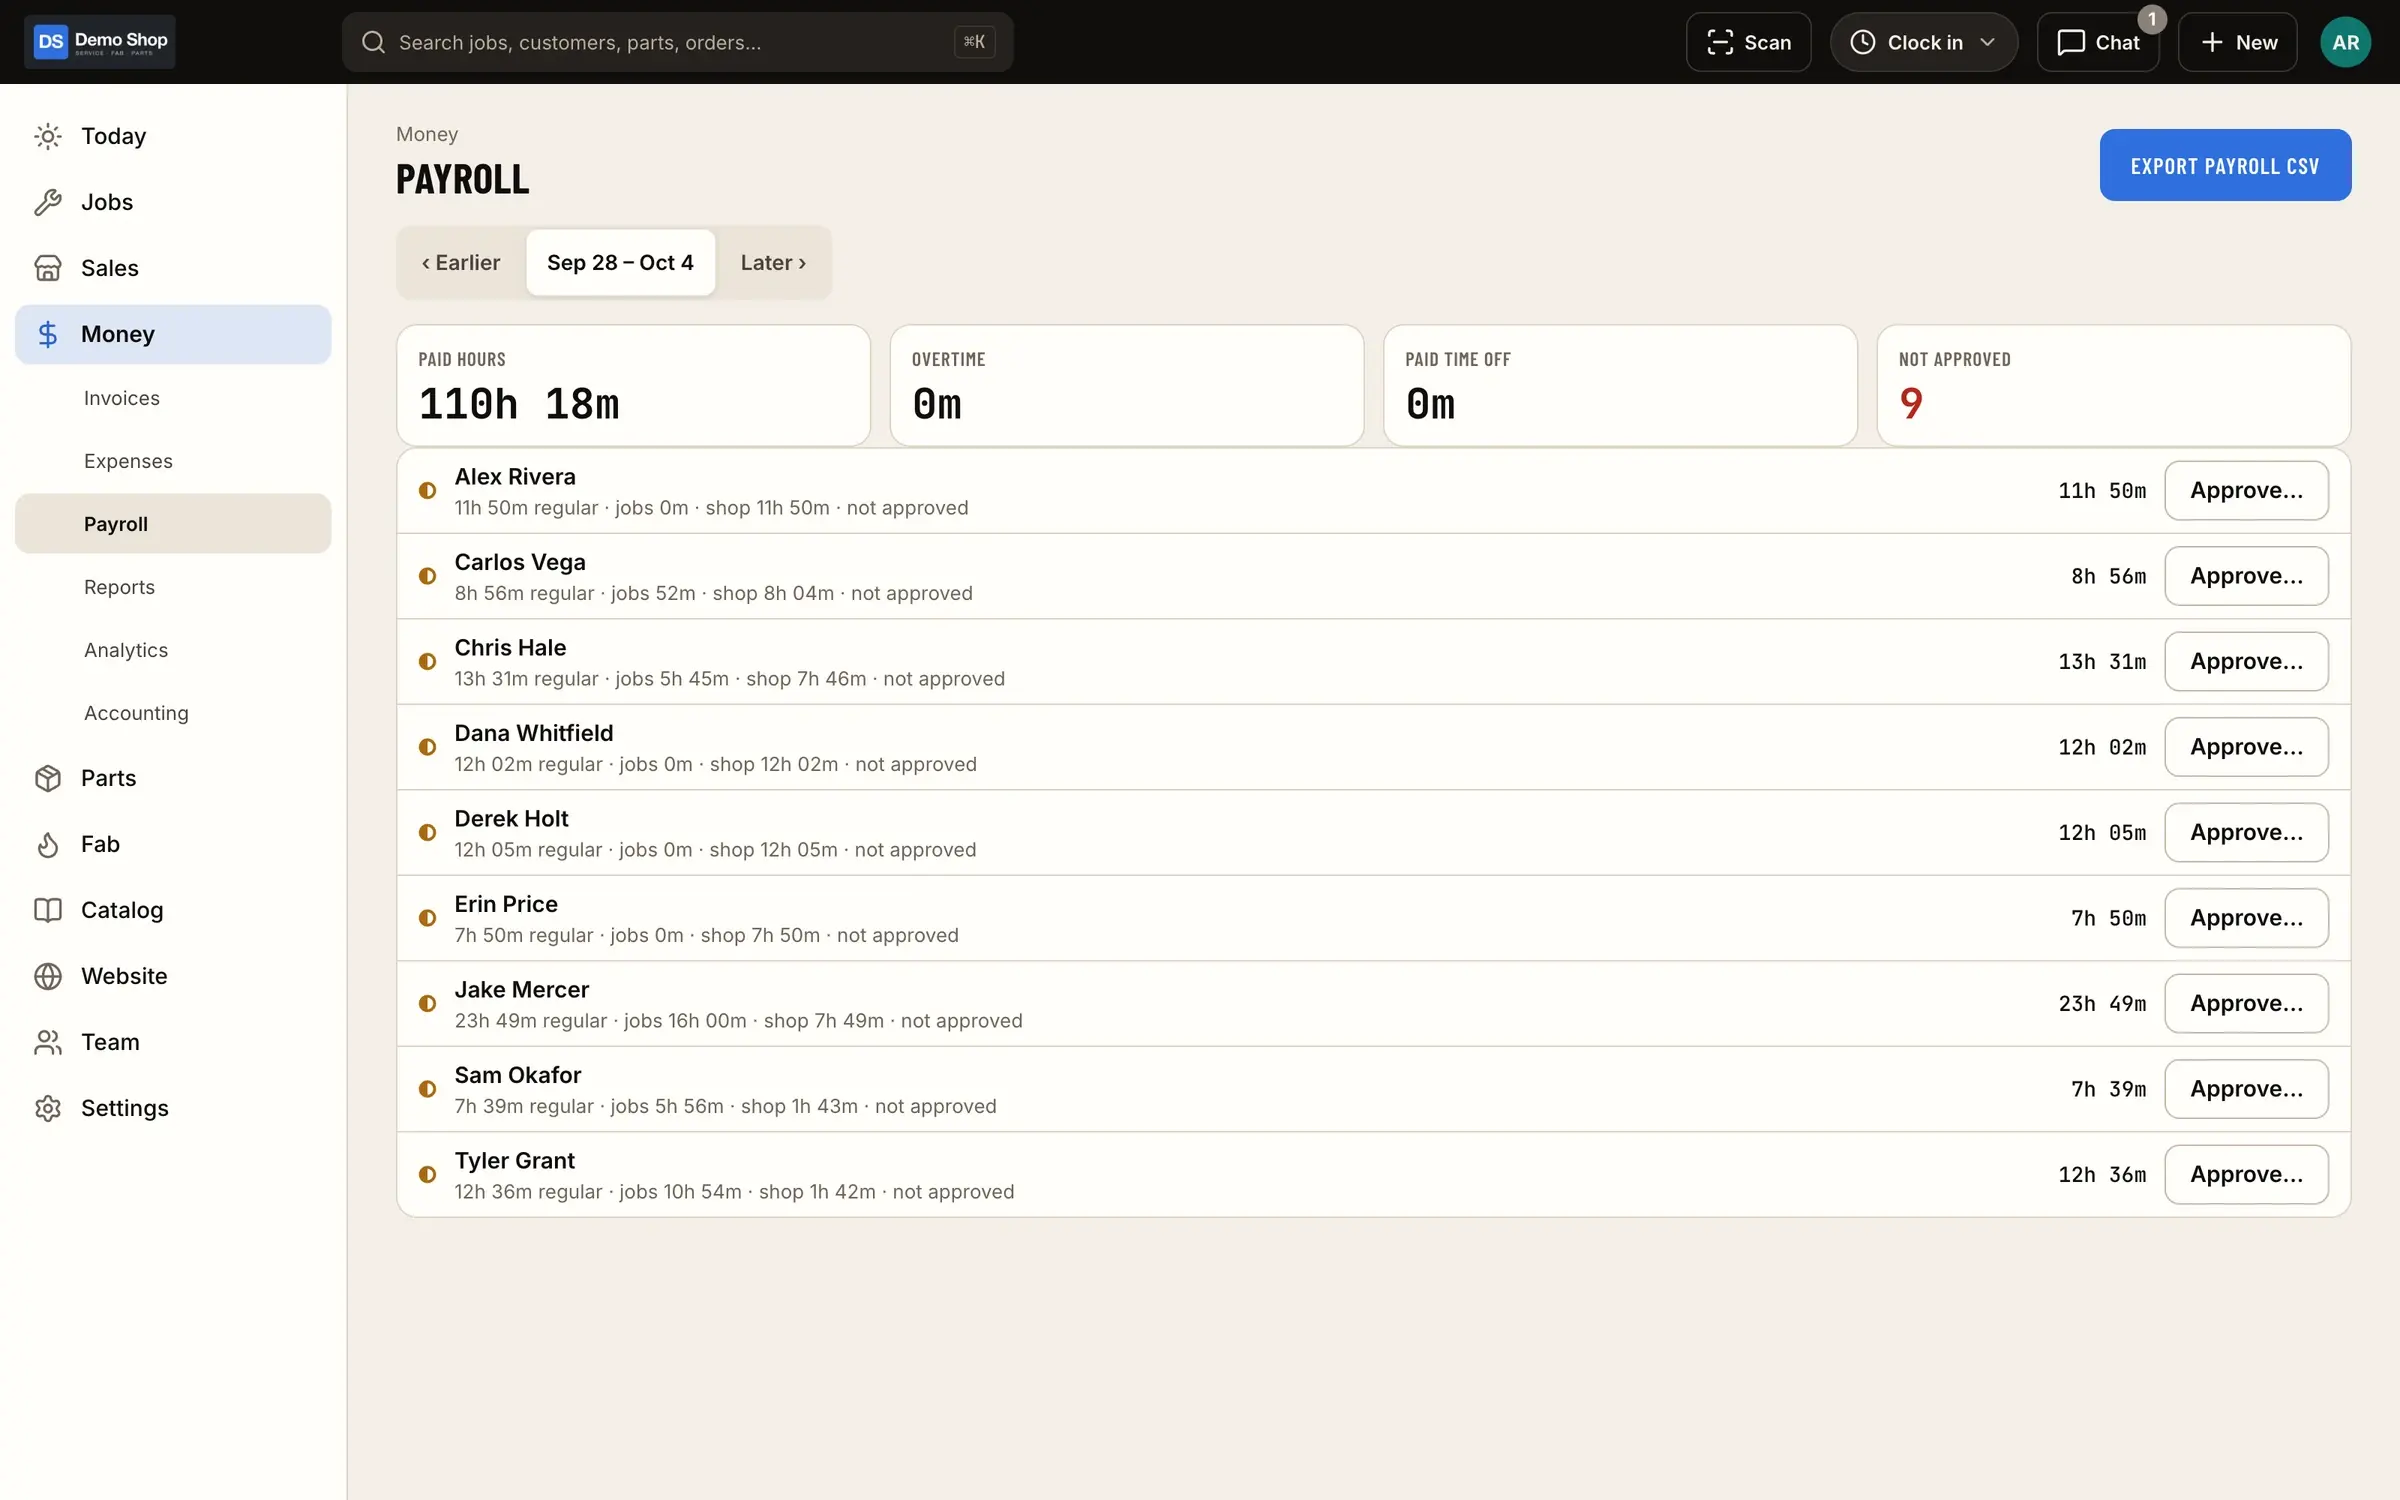
Task: Click the Team people icon
Action: 48,1042
